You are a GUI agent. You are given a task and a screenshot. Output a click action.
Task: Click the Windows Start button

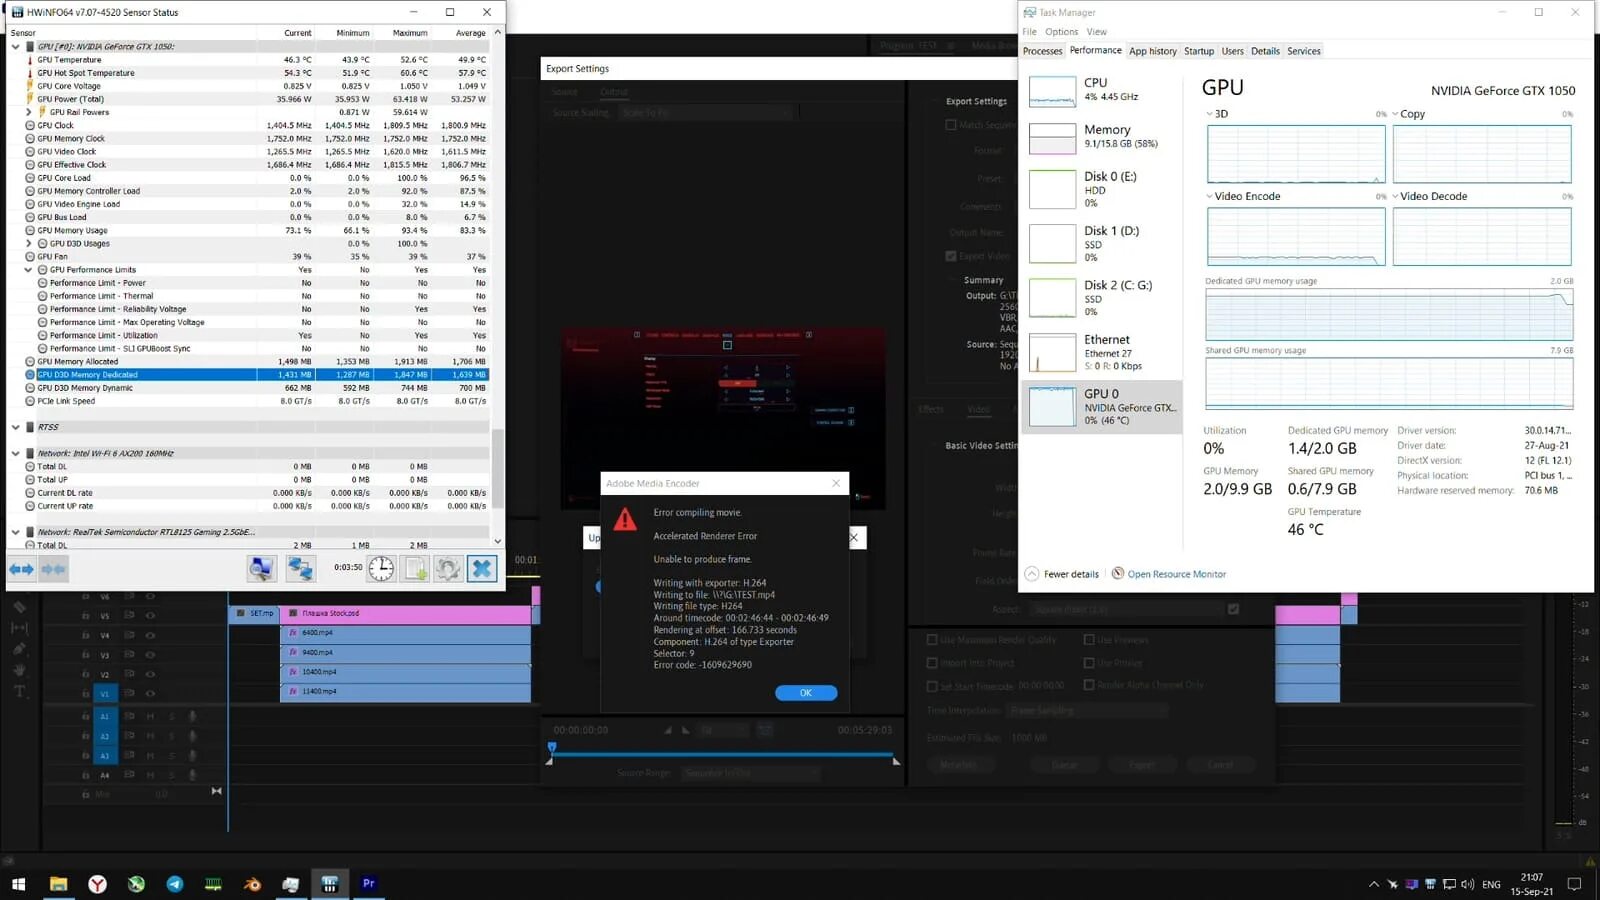[18, 884]
